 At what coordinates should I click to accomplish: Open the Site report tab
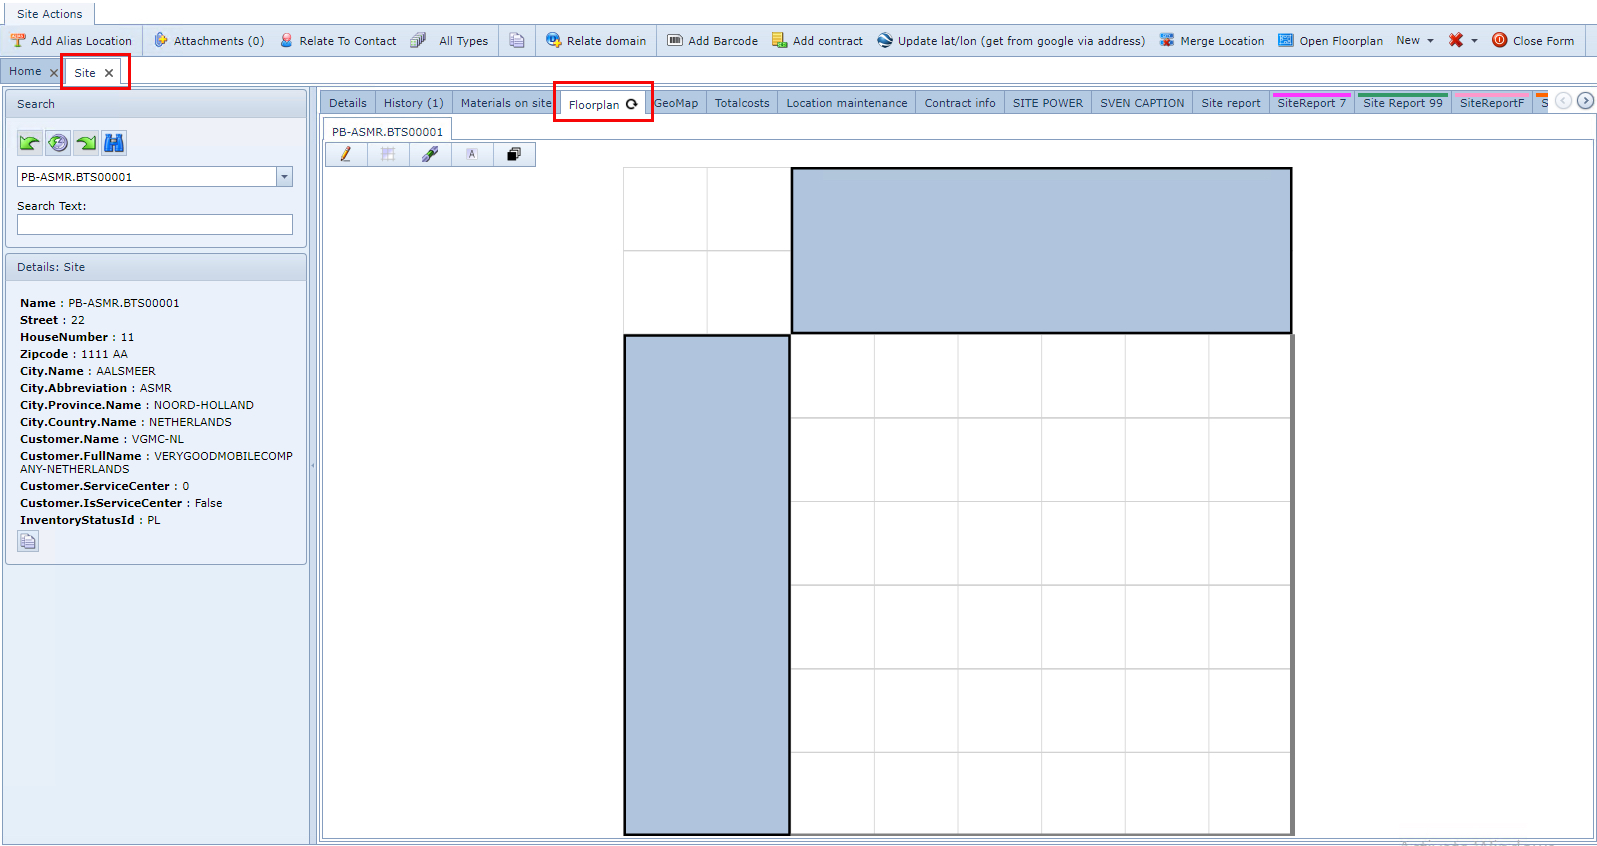coord(1231,103)
